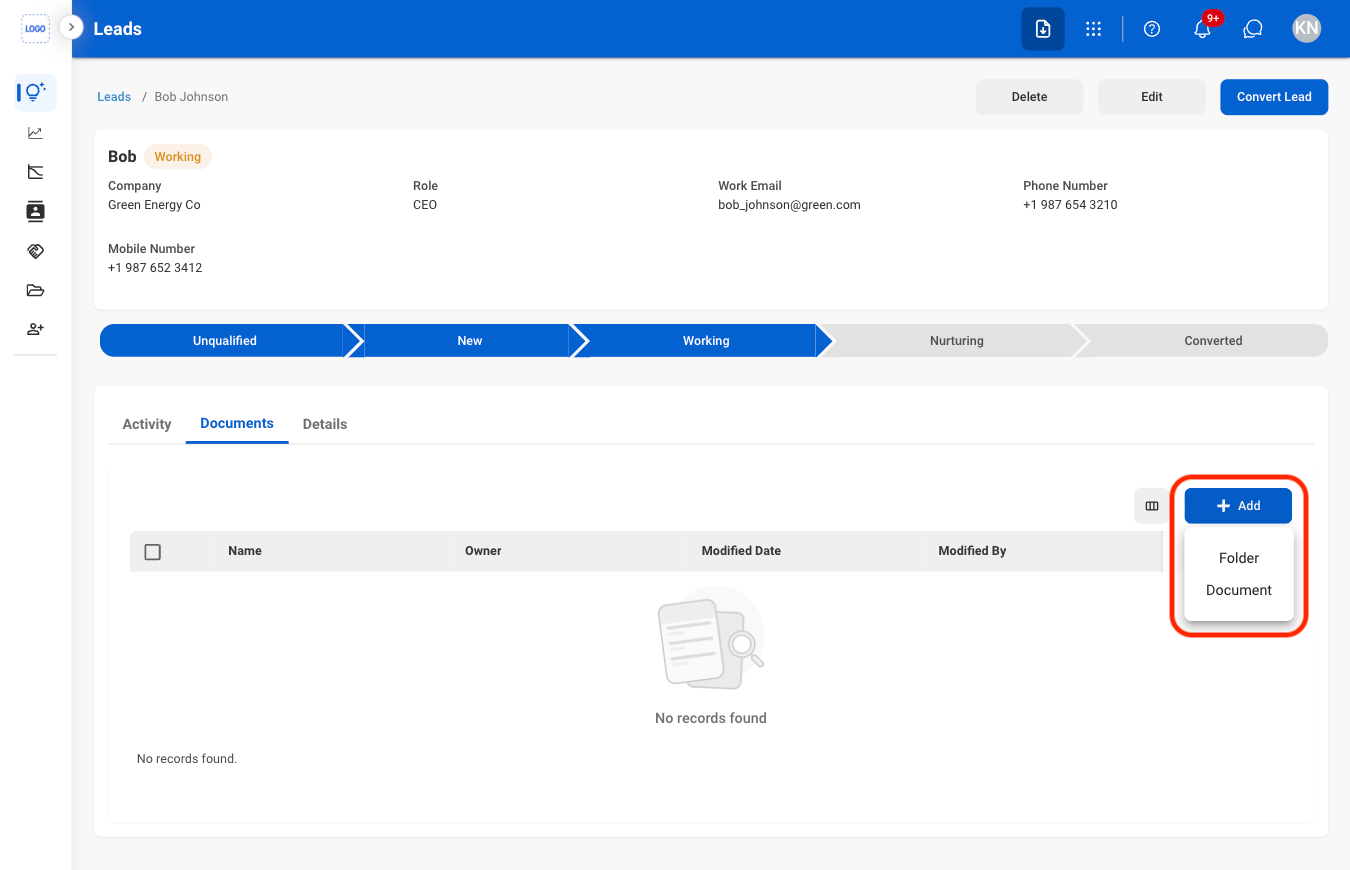This screenshot has height=870, width=1350.
Task: Click the file download icon in header
Action: coord(1043,29)
